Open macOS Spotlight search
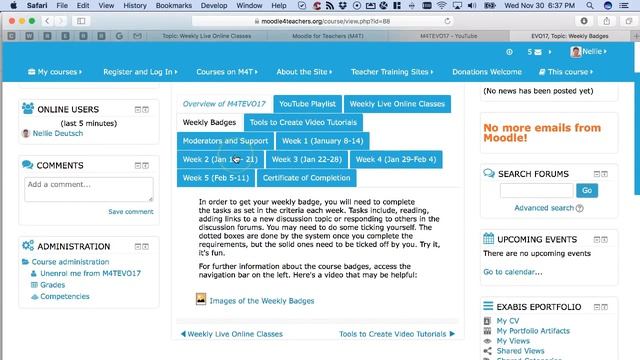The width and height of the screenshot is (640, 360). pyautogui.click(x=590, y=5)
